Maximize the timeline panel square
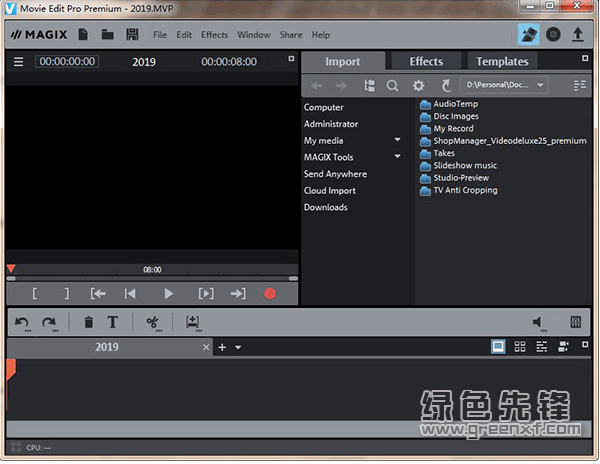600x464 pixels. tap(585, 344)
